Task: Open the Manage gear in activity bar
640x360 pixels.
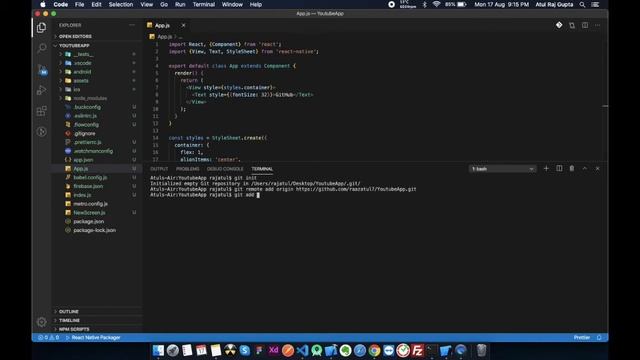Action: (41, 322)
